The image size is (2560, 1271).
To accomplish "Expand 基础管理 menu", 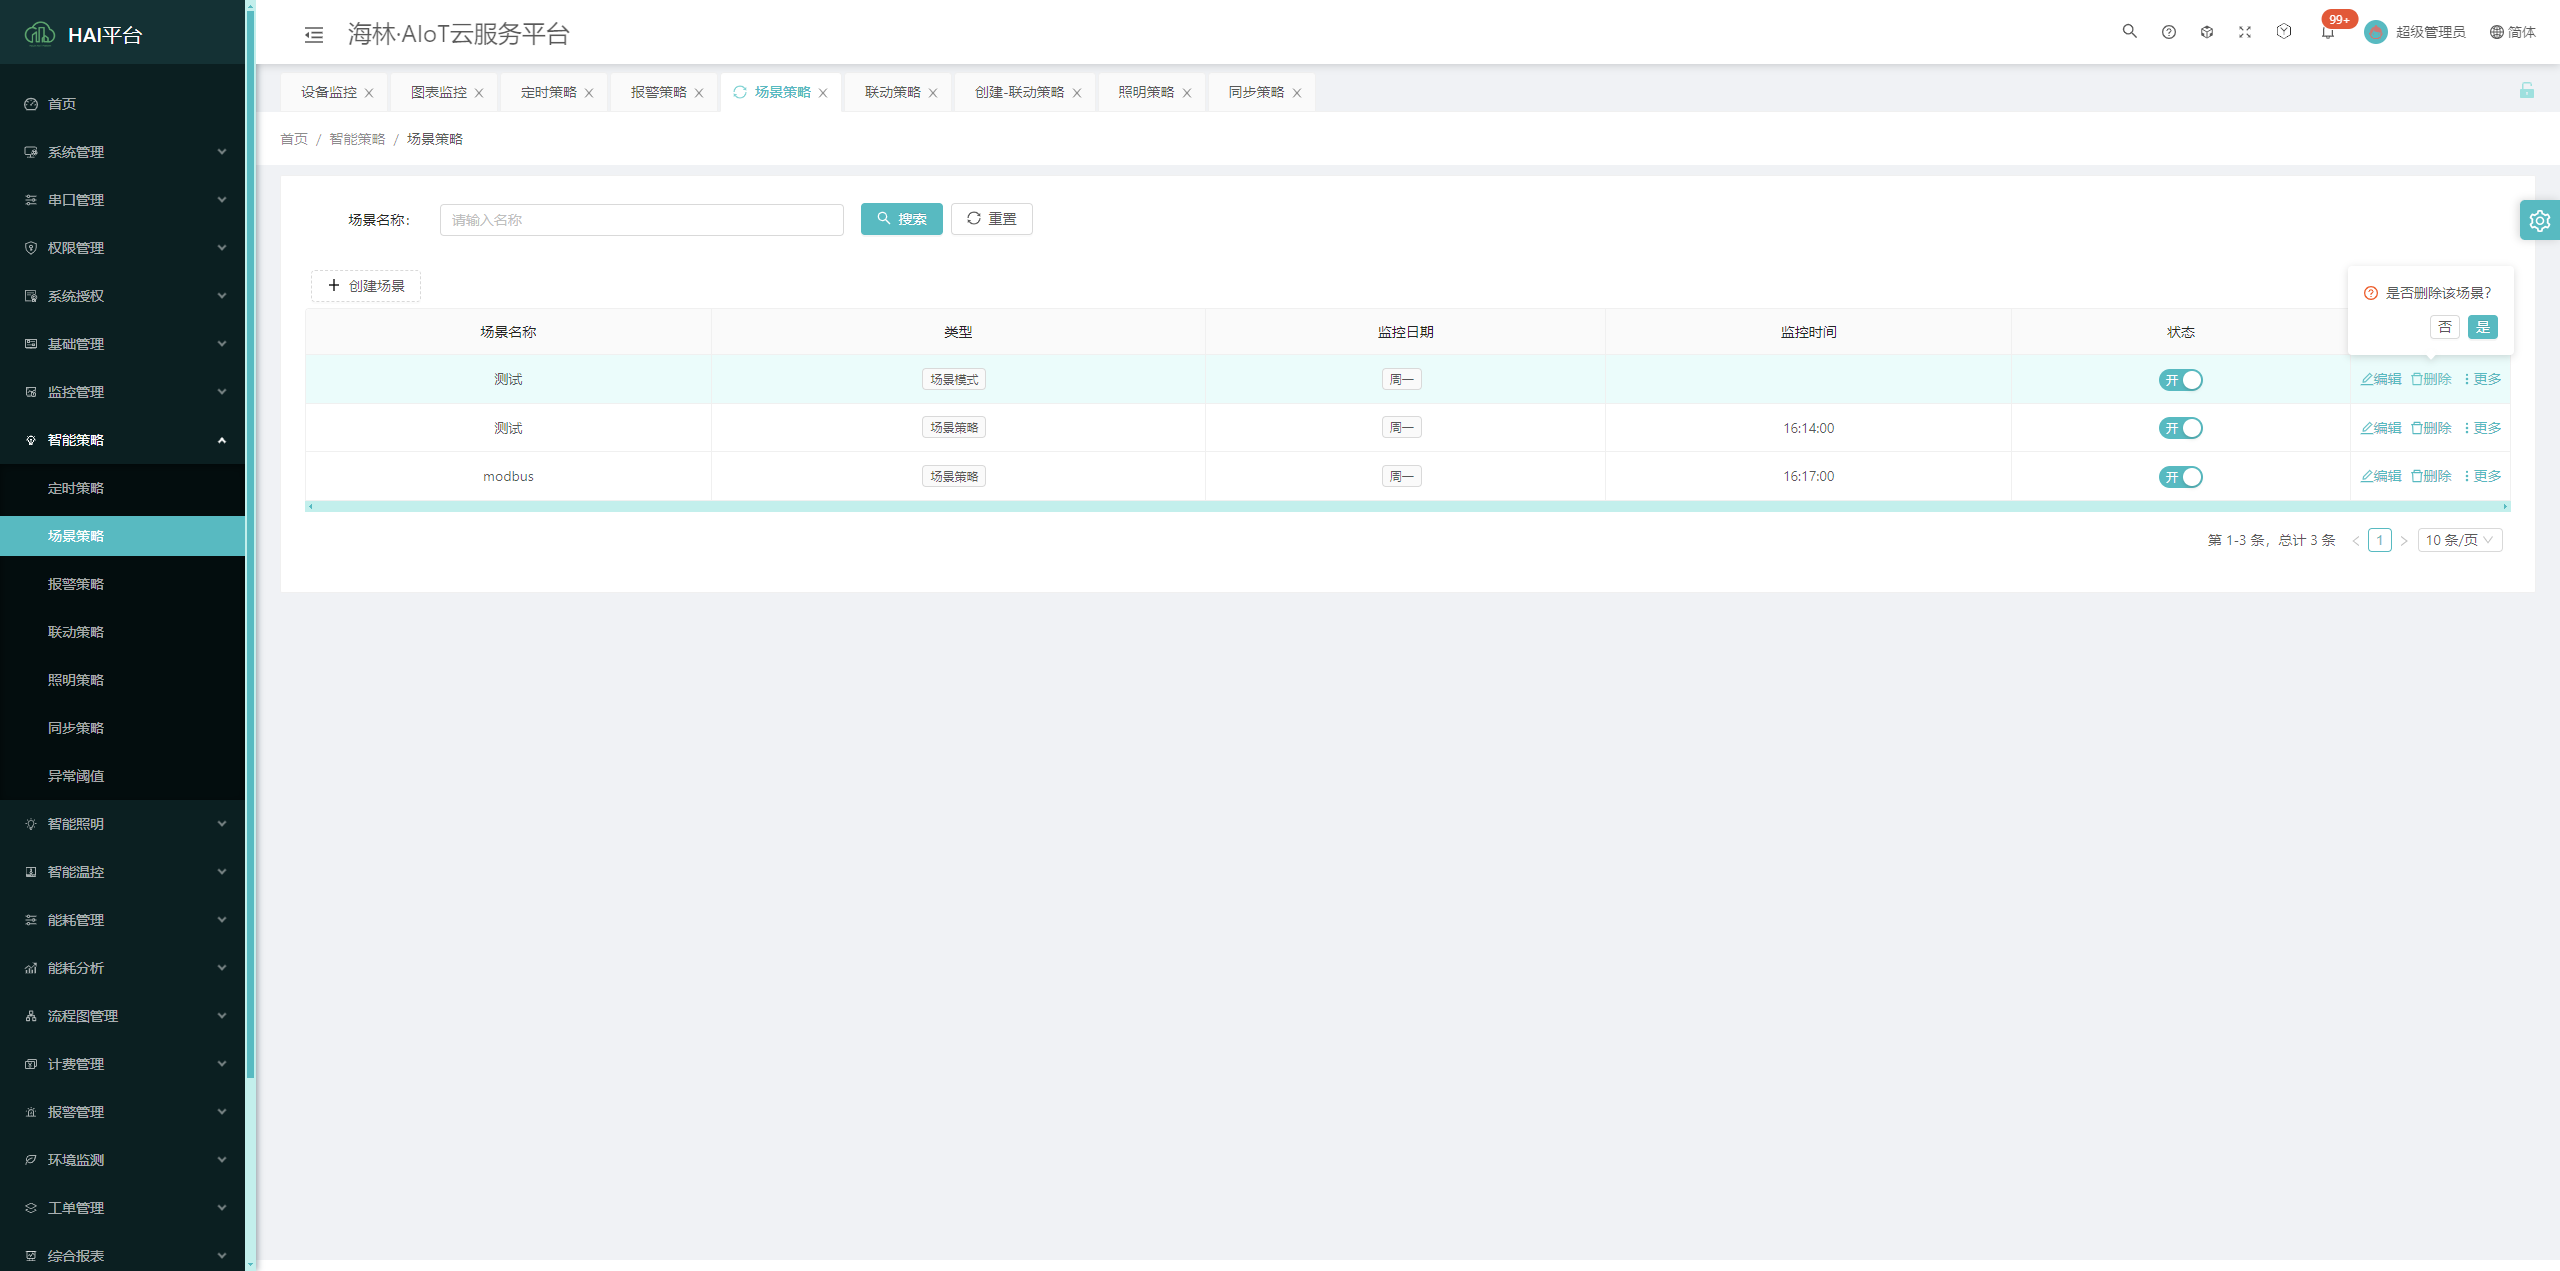I will click(x=122, y=344).
